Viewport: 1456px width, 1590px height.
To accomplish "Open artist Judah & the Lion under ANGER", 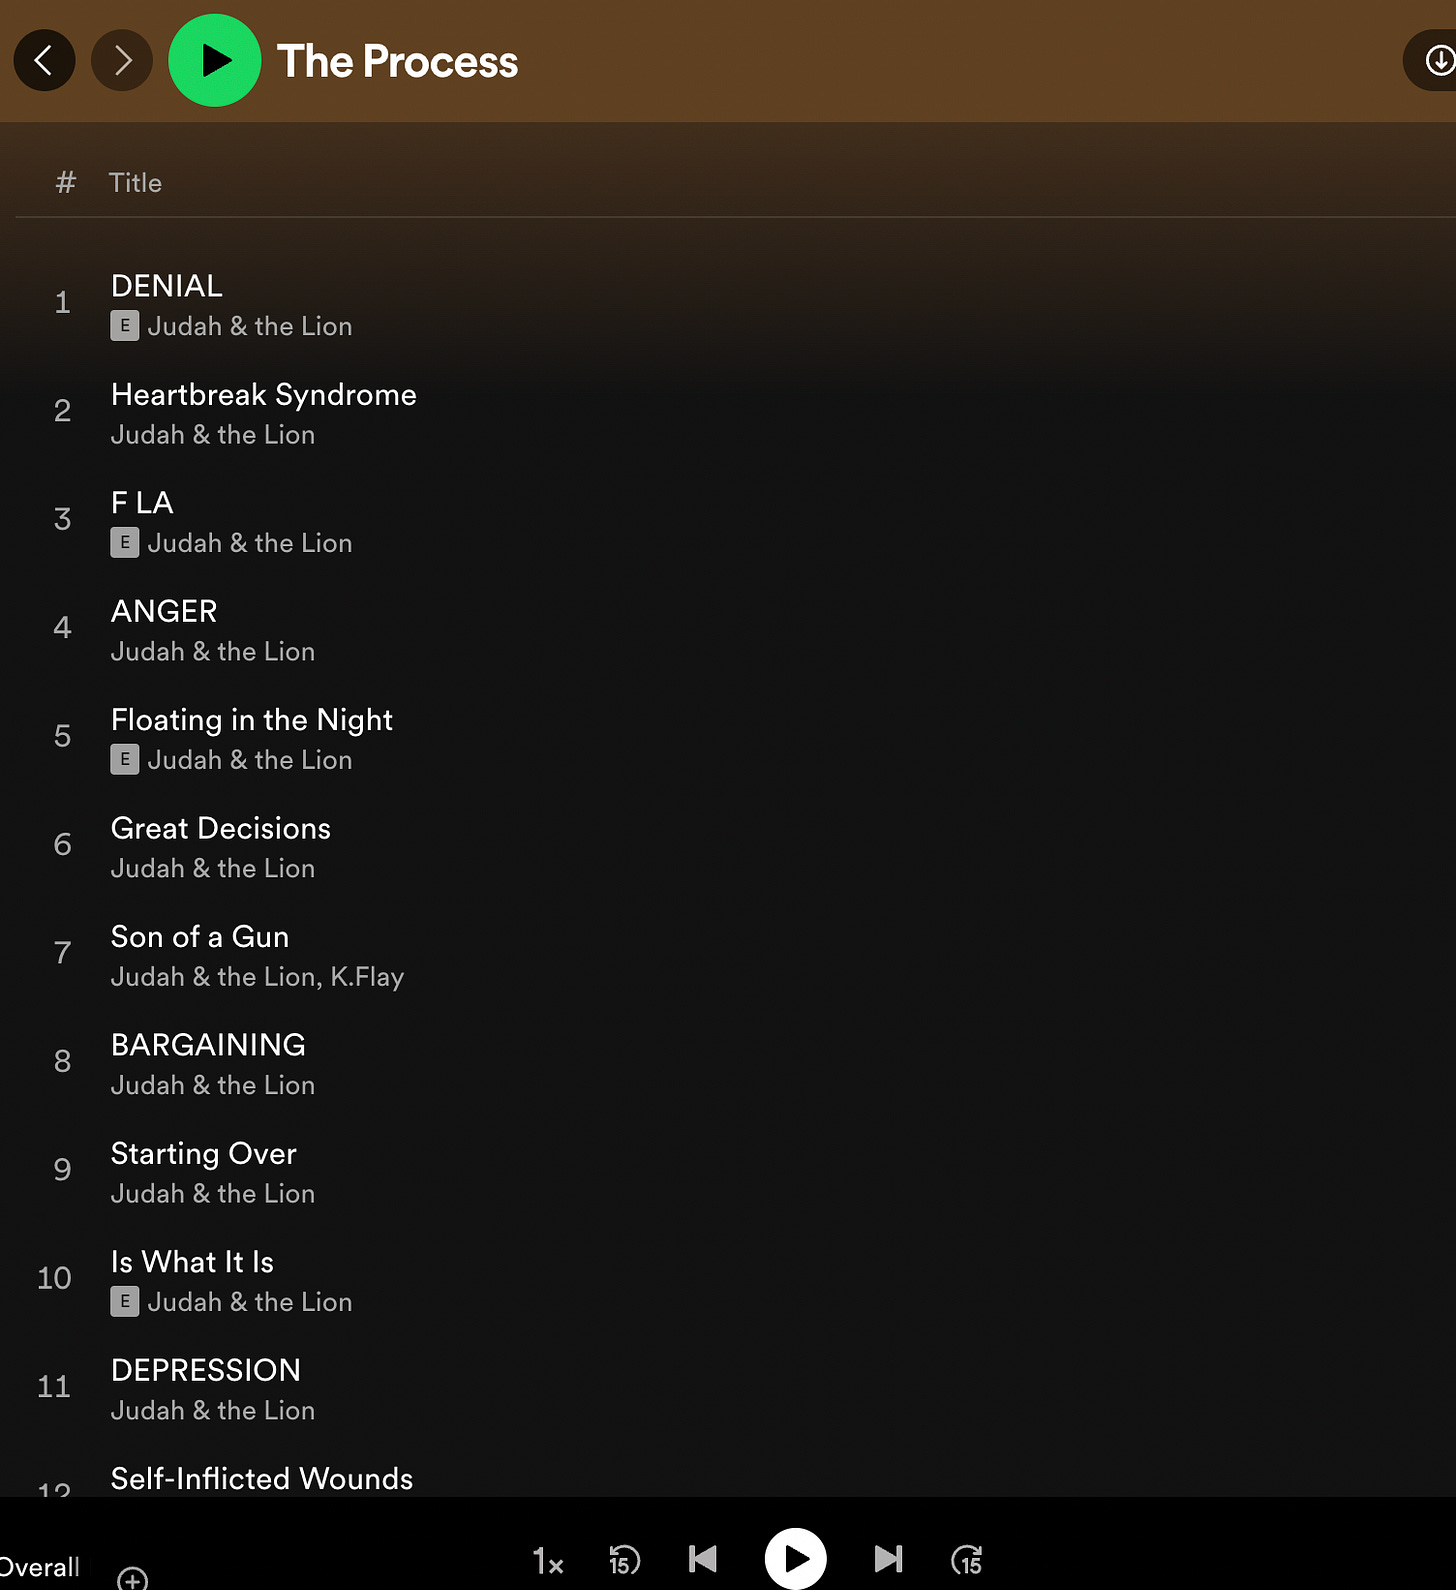I will tap(213, 652).
